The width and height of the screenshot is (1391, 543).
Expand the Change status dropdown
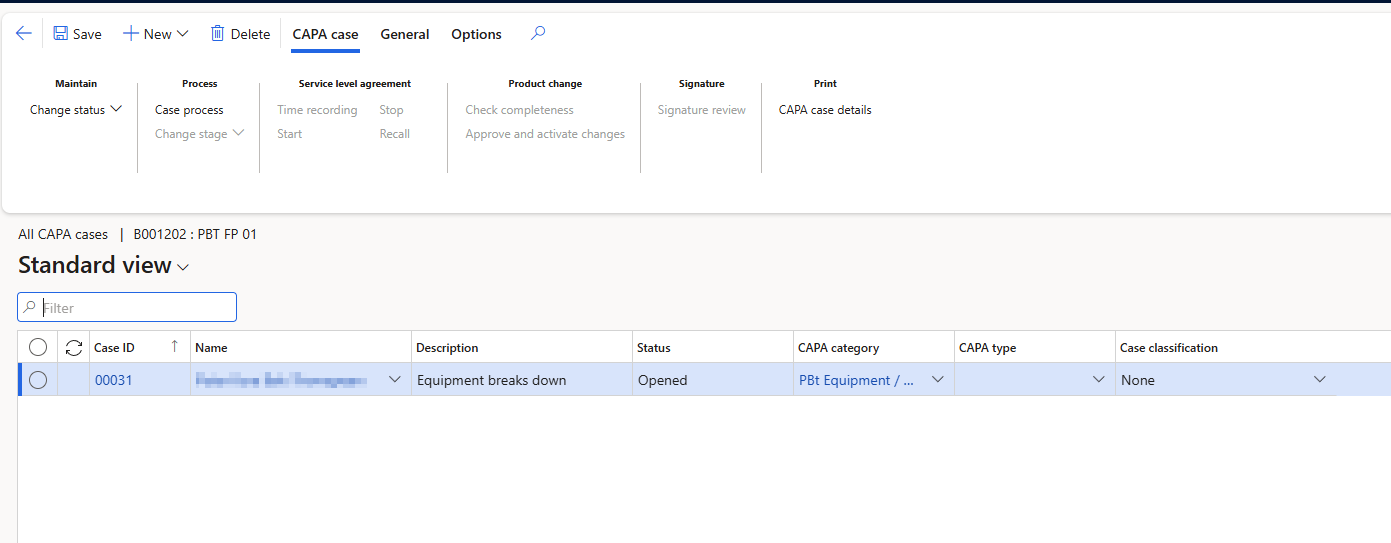pos(76,110)
